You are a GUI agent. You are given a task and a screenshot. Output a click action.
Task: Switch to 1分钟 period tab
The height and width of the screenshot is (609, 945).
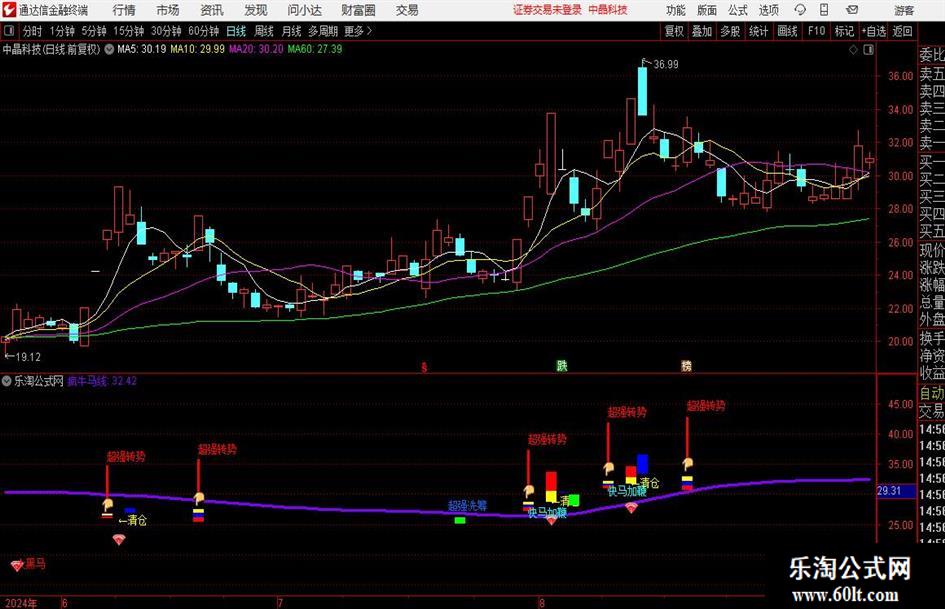coord(62,31)
